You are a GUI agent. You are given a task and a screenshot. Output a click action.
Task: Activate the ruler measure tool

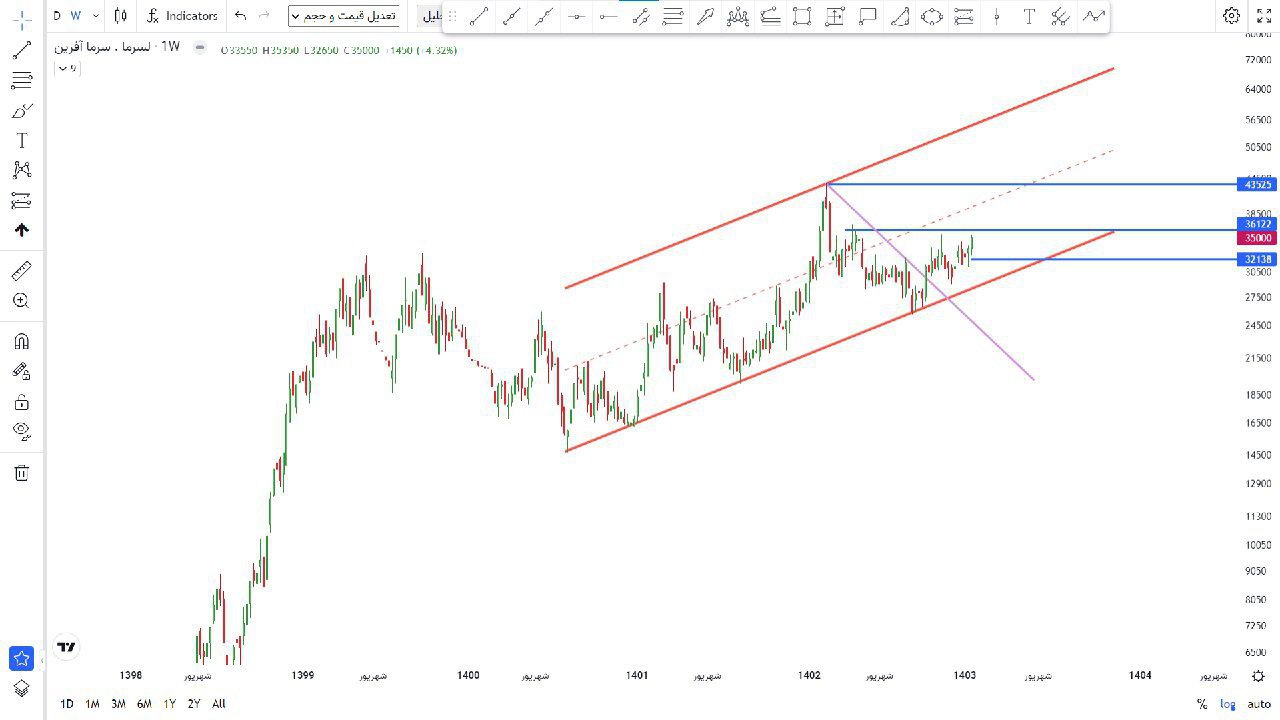[x=21, y=270]
